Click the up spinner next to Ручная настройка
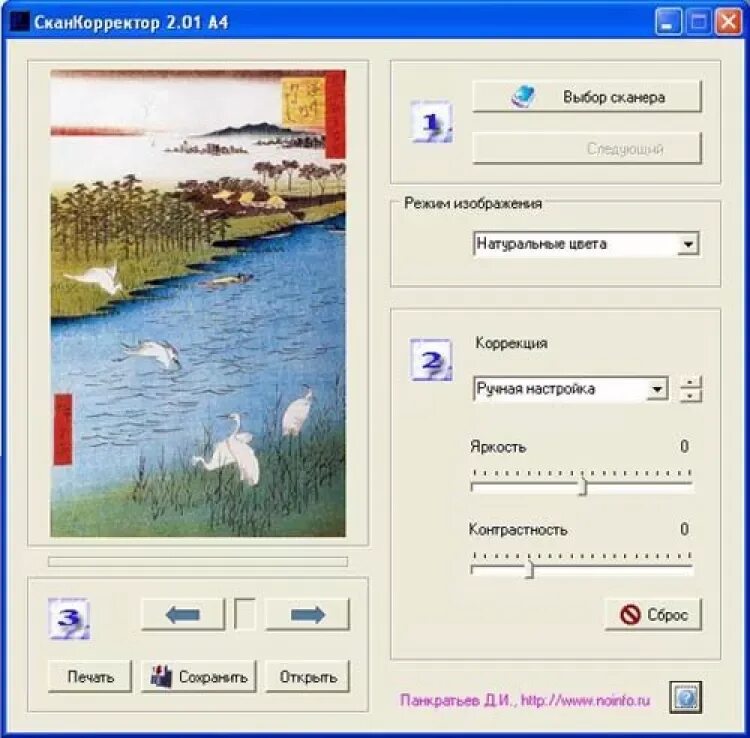Image resolution: width=750 pixels, height=738 pixels. tap(690, 382)
